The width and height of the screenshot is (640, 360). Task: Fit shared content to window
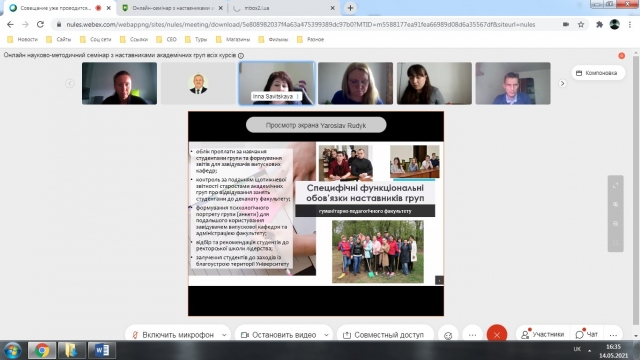(x=616, y=243)
